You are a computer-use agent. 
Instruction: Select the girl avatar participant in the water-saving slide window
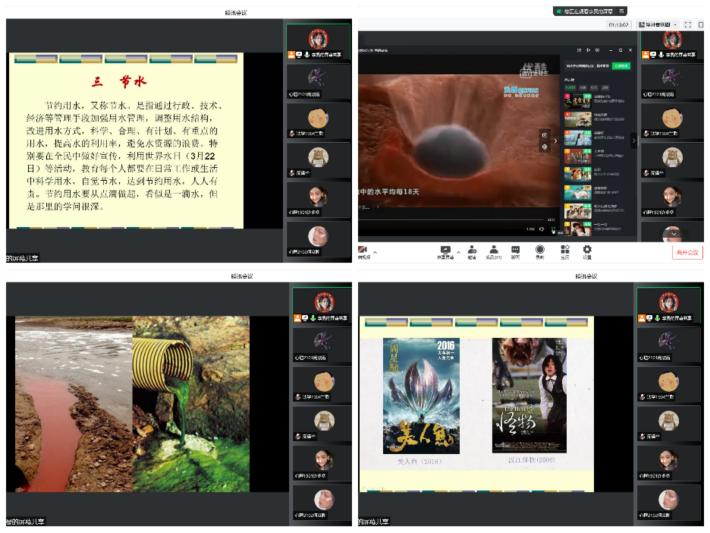318,196
